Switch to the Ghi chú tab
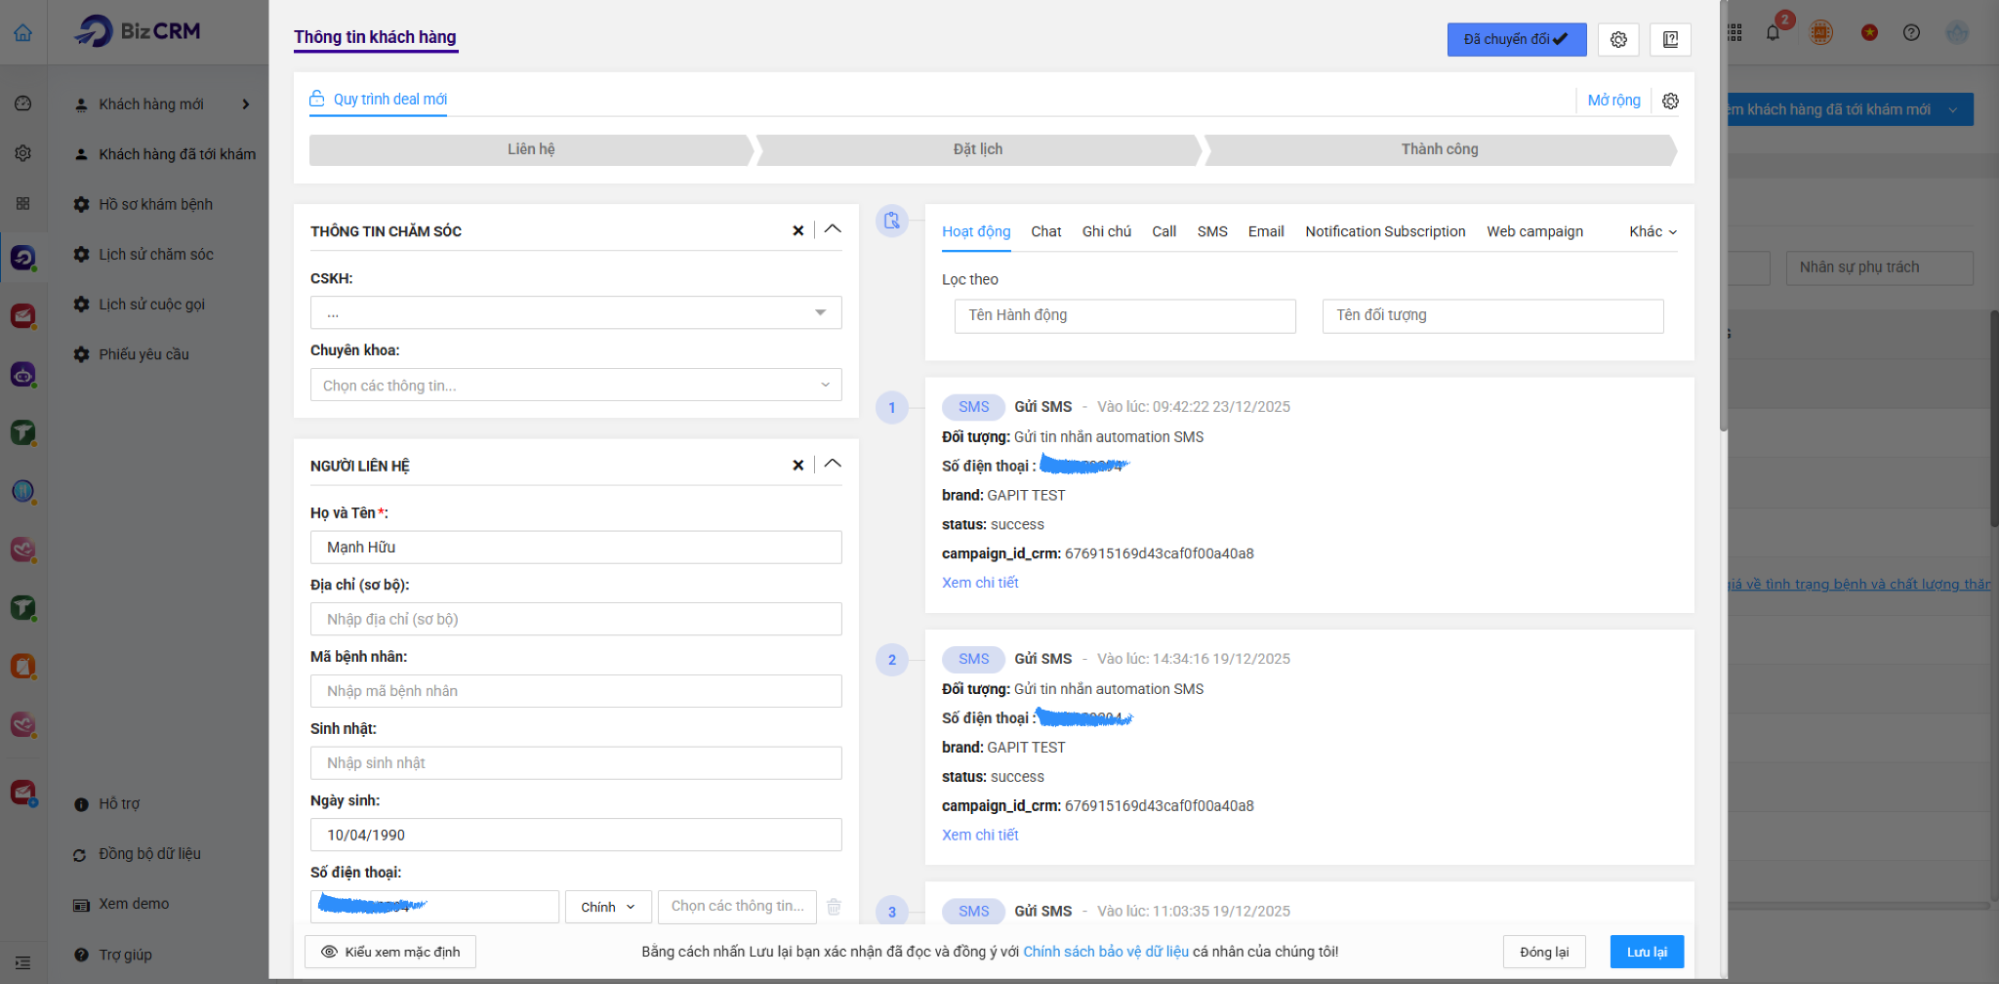Viewport: 1999px width, 984px height. 1106,232
